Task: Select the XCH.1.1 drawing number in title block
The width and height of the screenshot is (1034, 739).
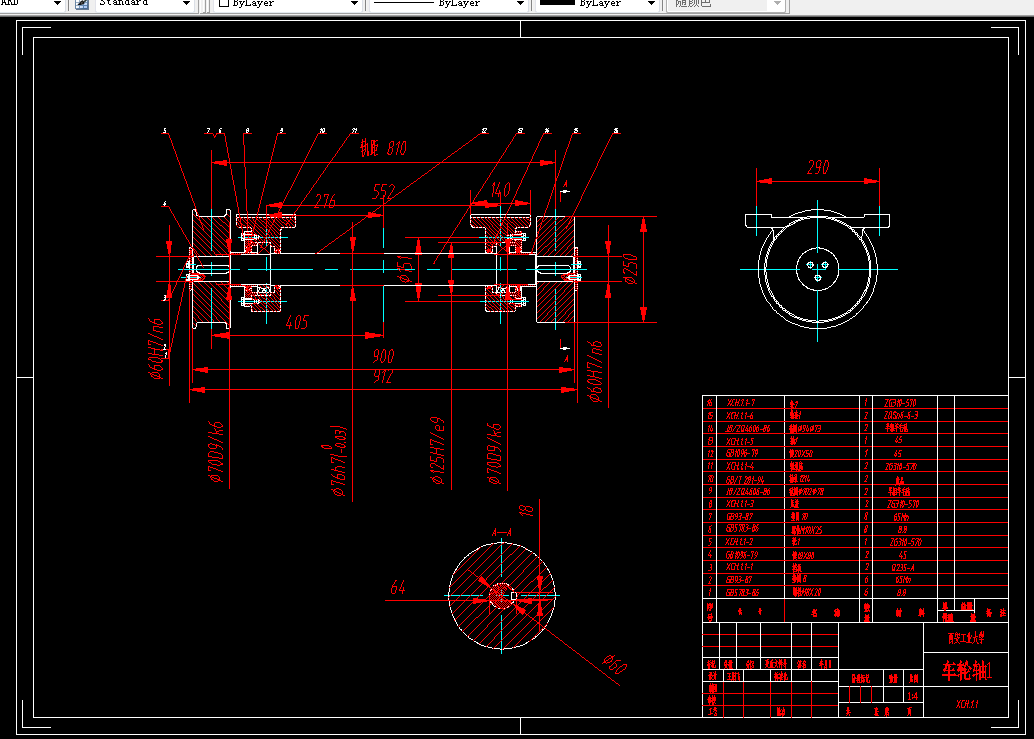Action: click(967, 704)
